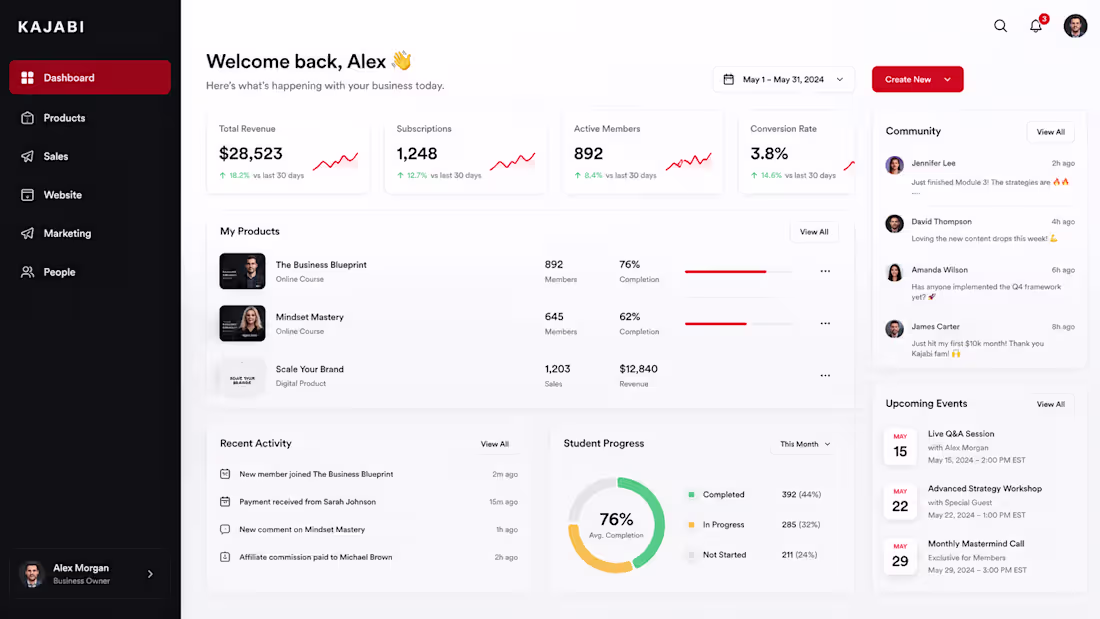This screenshot has width=1100, height=619.
Task: Click the icon beside New member joined activity
Action: tap(225, 474)
